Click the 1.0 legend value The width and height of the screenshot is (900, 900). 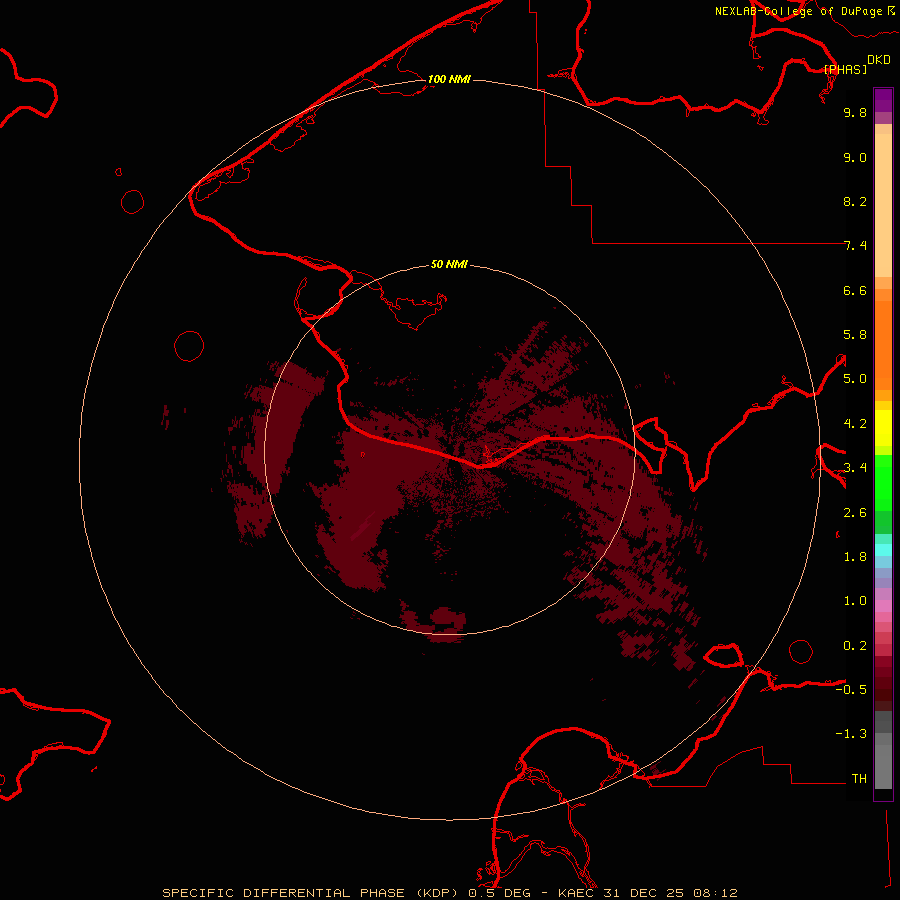[855, 601]
